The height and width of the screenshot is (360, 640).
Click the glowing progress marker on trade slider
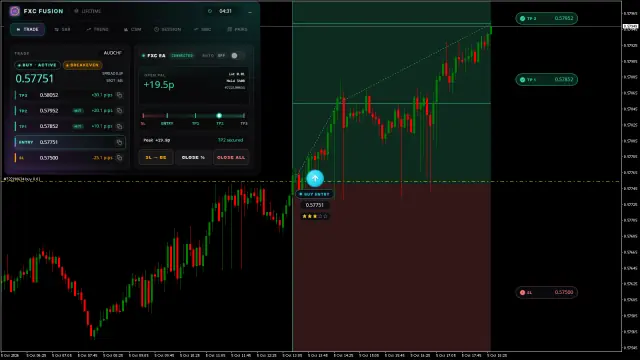click(219, 116)
